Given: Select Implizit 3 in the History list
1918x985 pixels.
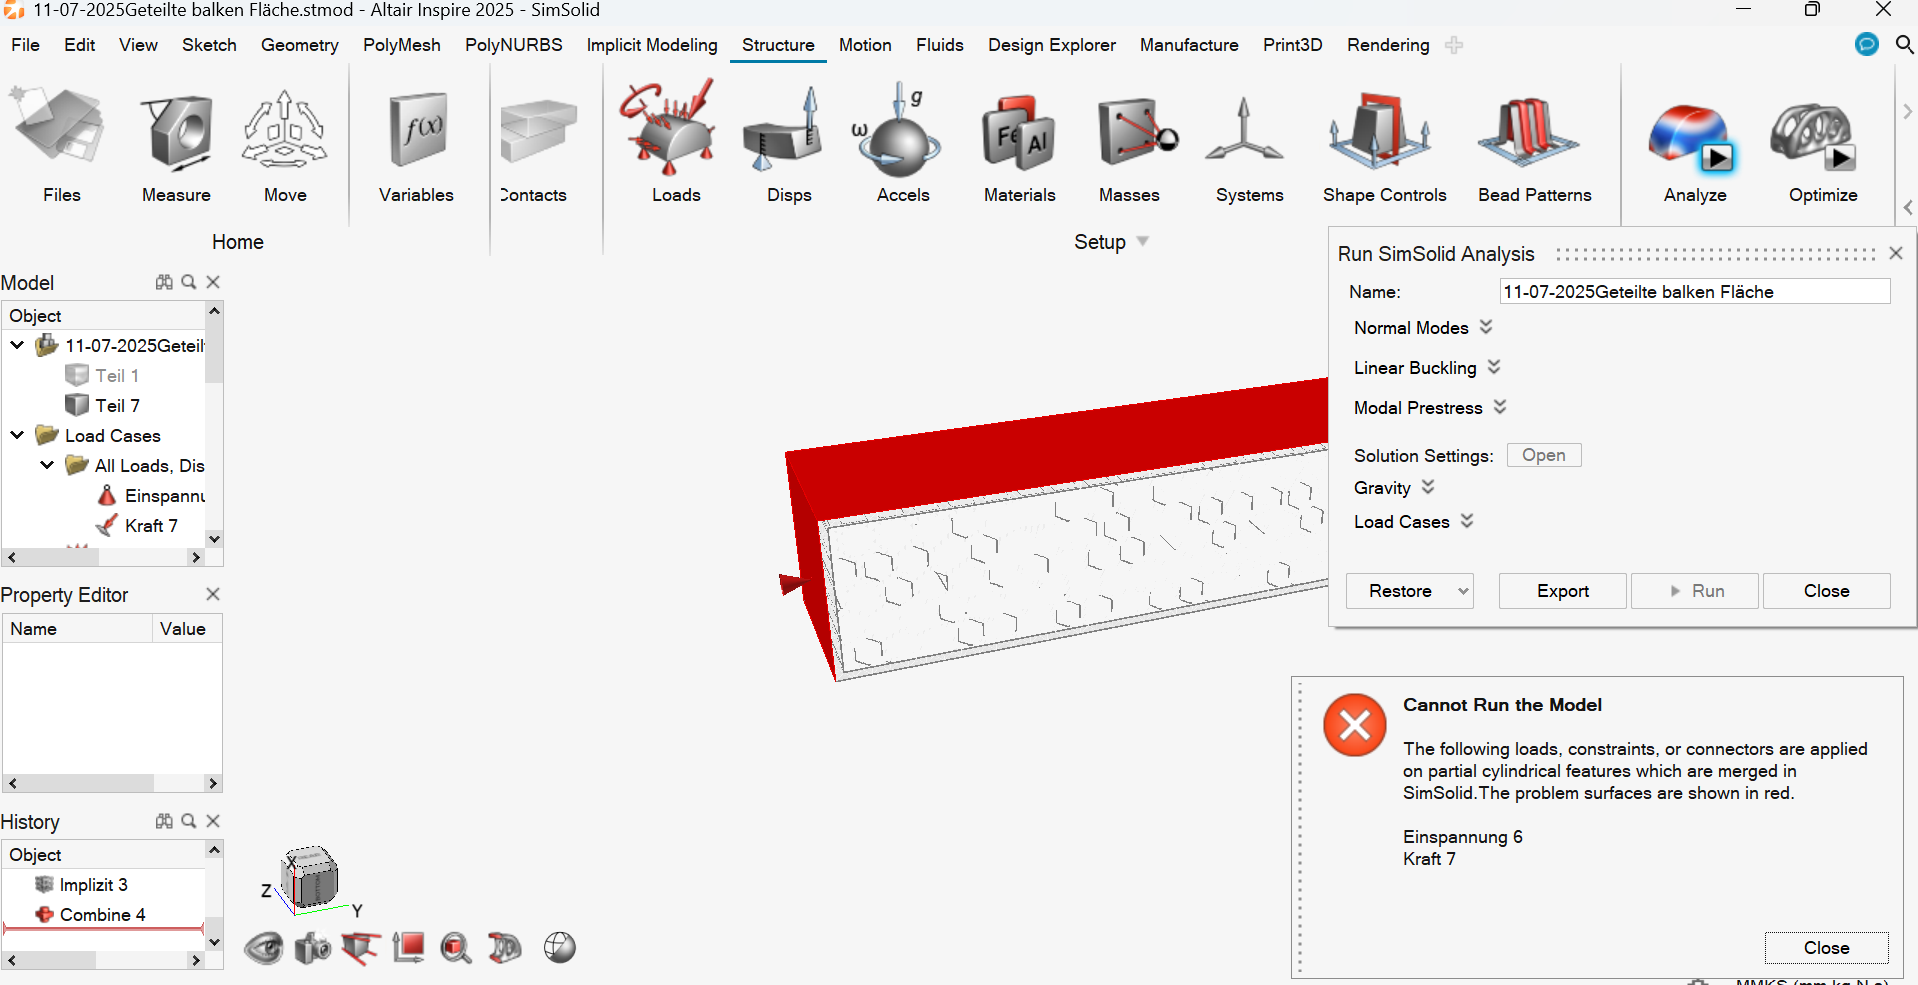Looking at the screenshot, I should coord(93,884).
